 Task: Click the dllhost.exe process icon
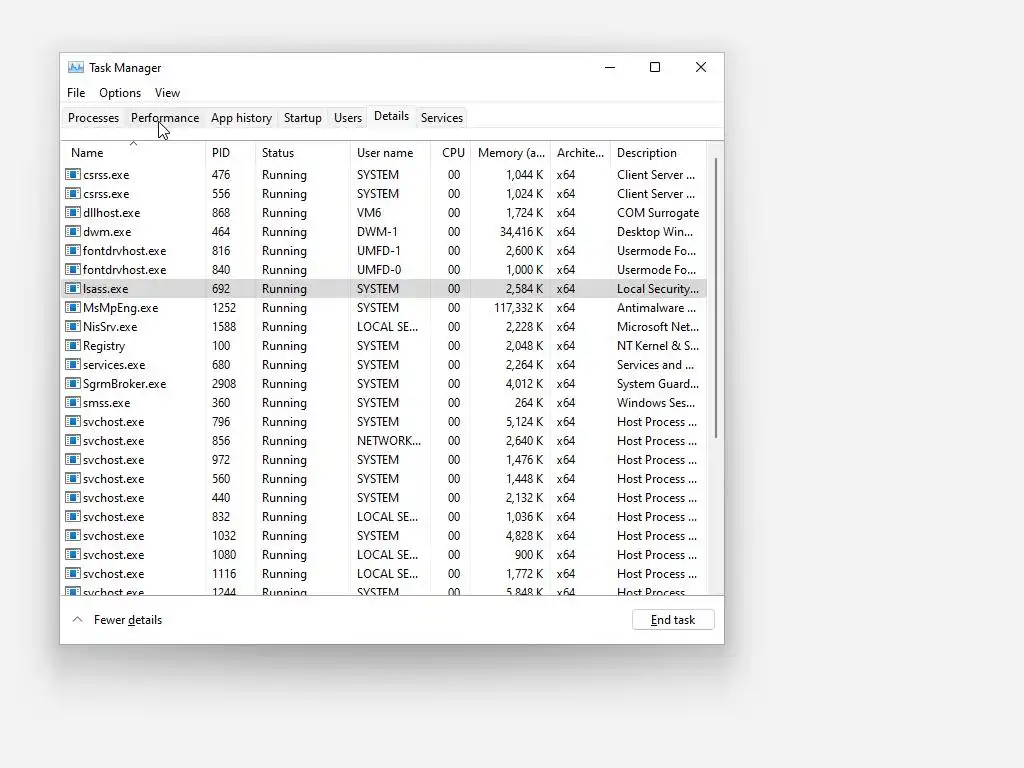coord(72,212)
